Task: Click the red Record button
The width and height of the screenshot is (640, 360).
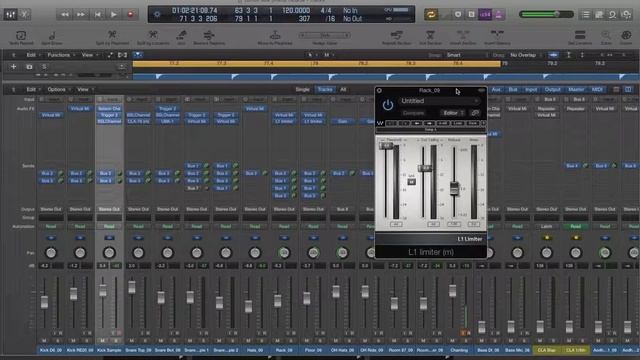Action: tap(130, 15)
